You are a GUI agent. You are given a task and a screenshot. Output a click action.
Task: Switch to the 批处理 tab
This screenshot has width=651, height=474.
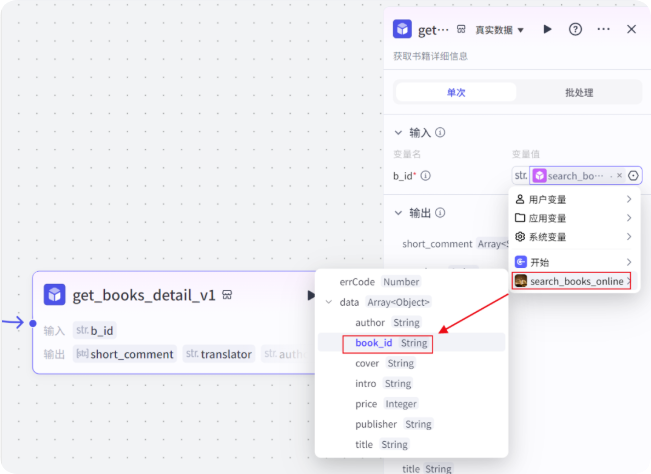(579, 92)
